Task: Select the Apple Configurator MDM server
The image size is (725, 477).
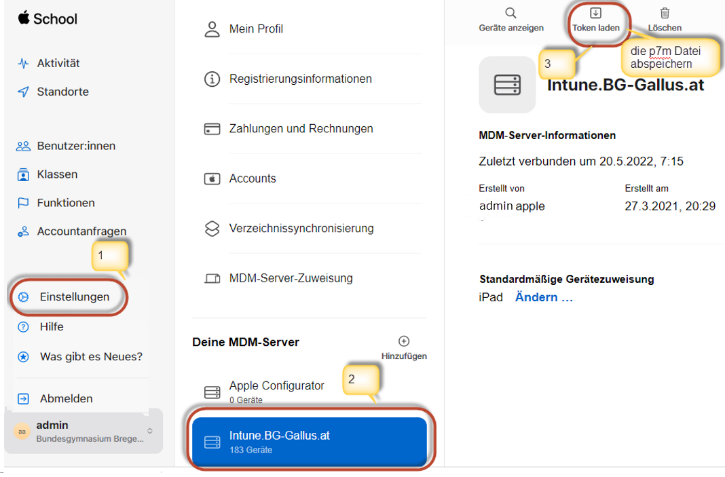Action: pyautogui.click(x=276, y=390)
